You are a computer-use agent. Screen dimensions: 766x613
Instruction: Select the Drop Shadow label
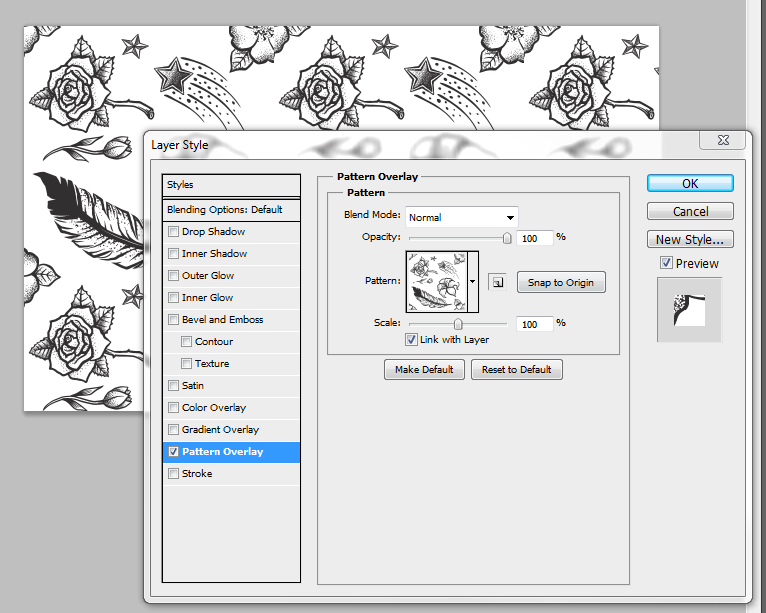click(213, 232)
